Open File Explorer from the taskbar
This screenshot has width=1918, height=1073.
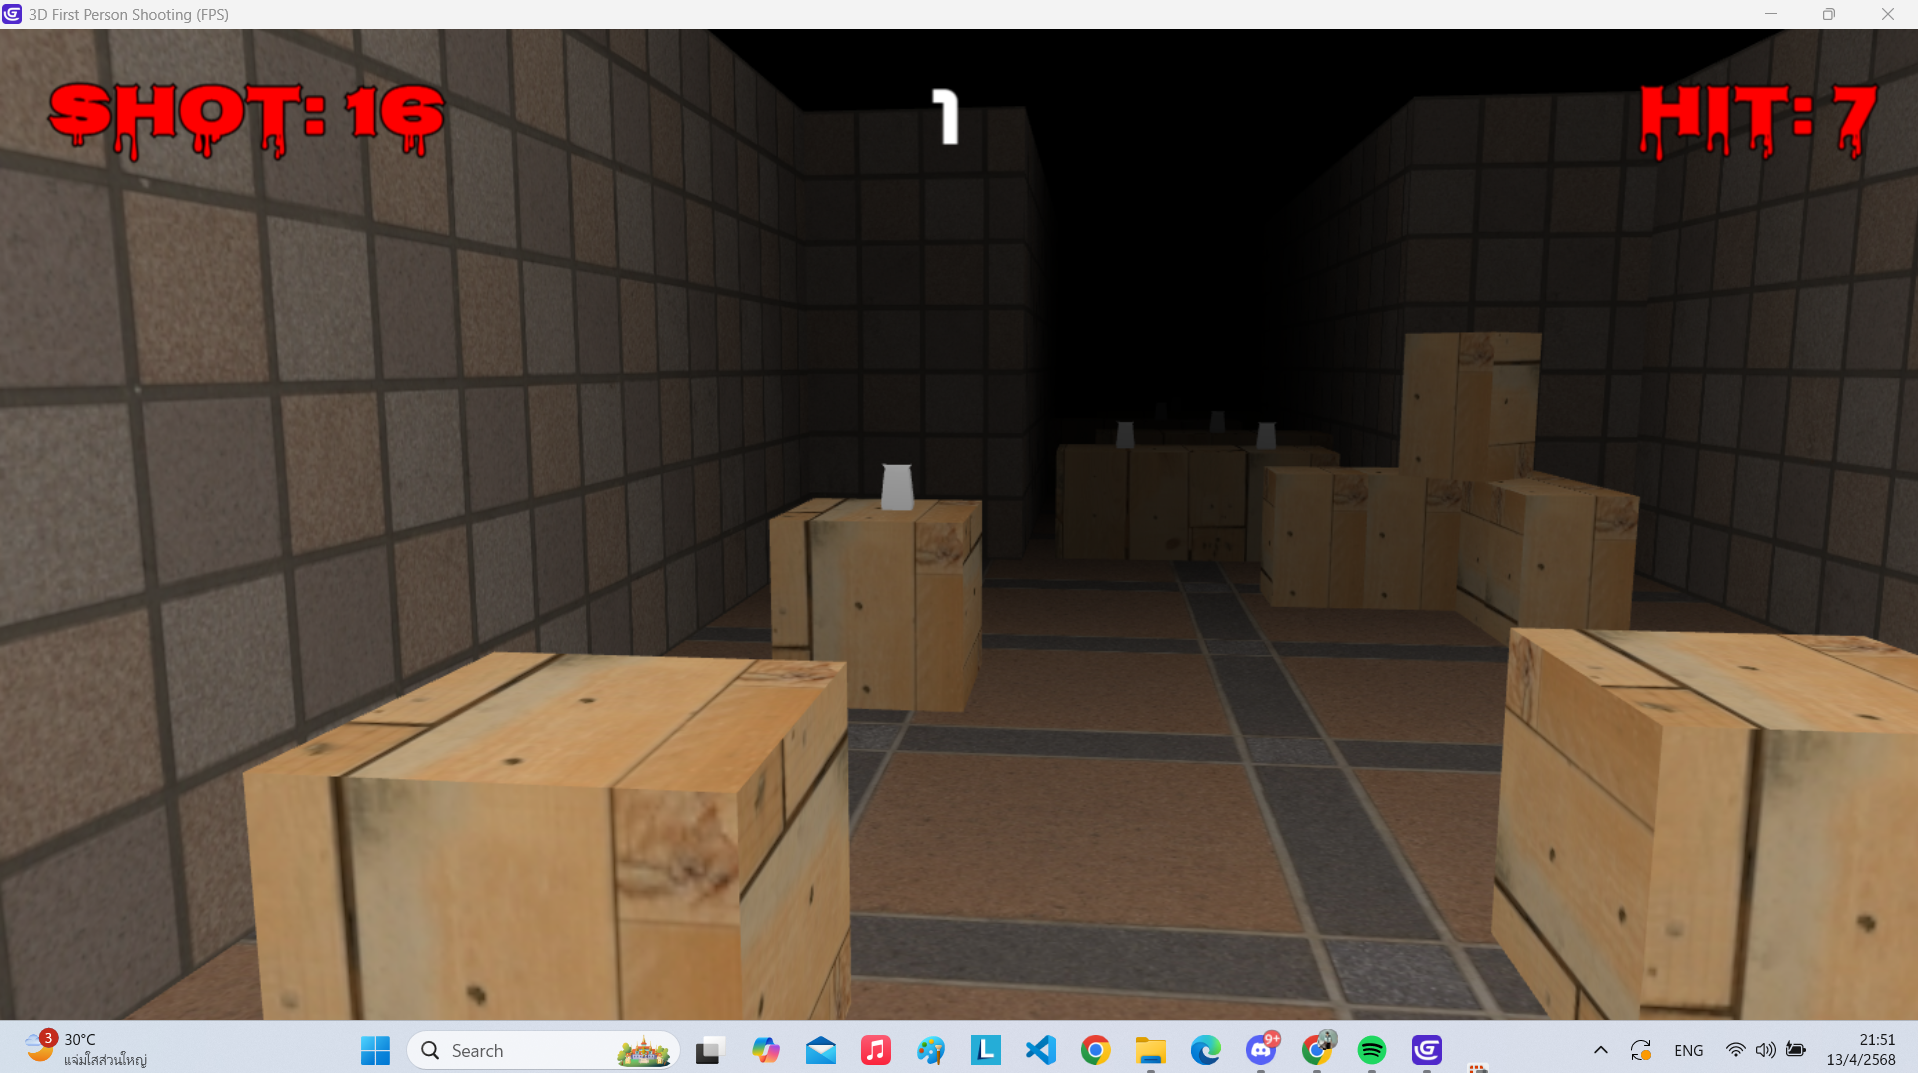pyautogui.click(x=1150, y=1049)
